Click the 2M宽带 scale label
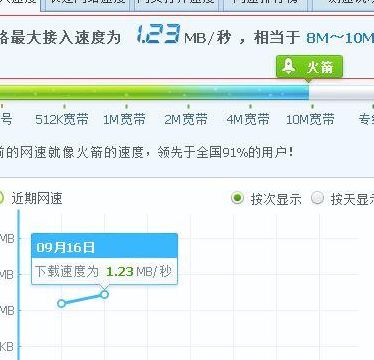This screenshot has width=374, height=360. point(186,119)
